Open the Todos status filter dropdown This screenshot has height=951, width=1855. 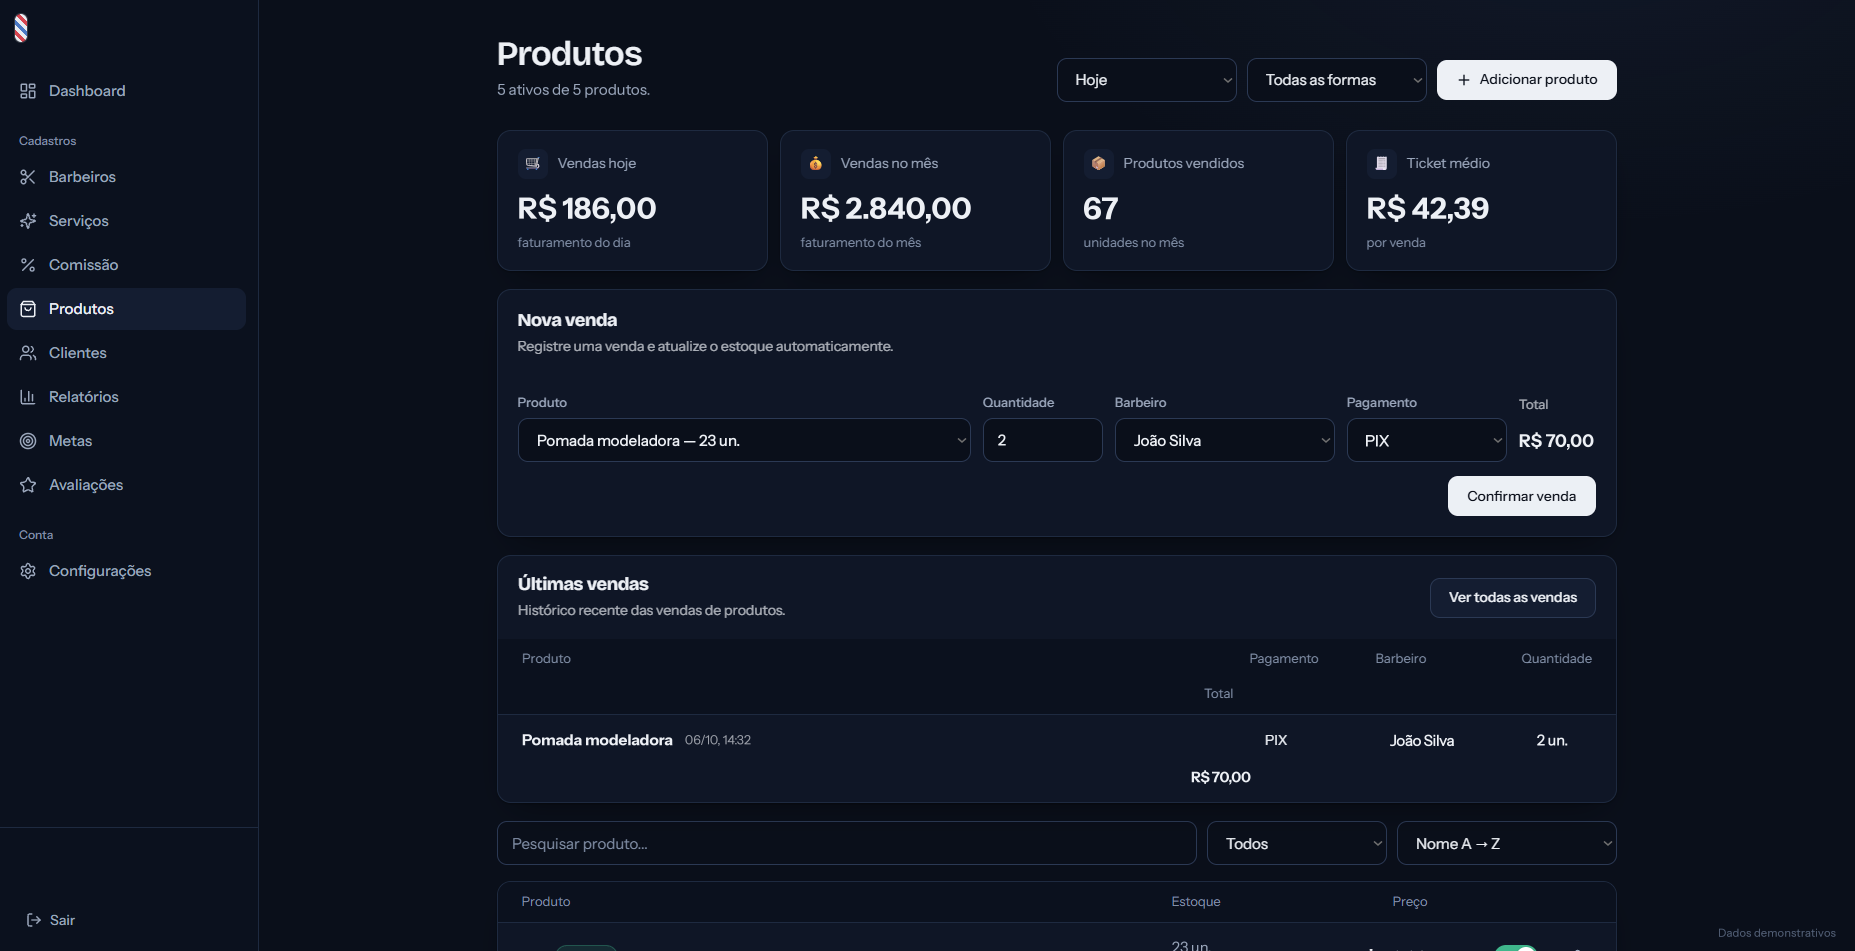tap(1297, 843)
